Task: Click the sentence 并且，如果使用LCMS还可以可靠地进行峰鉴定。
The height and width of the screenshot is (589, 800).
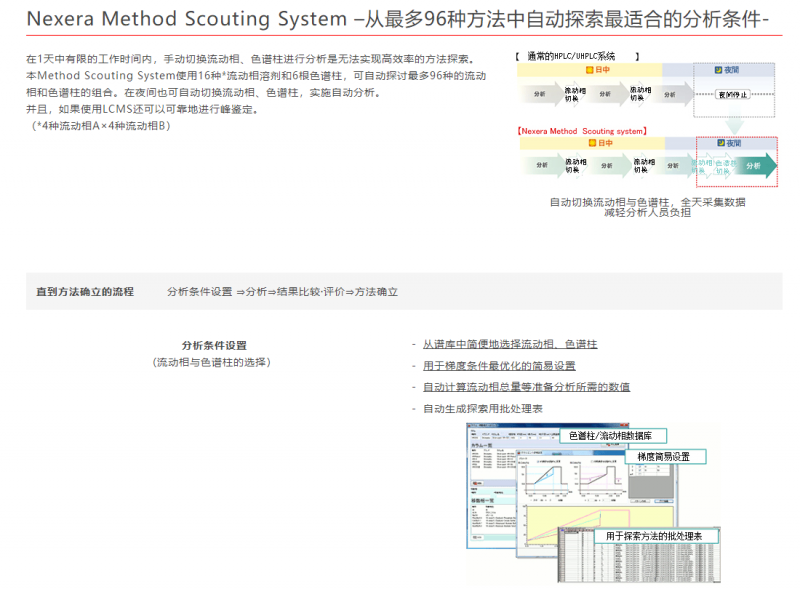Action: 143,109
